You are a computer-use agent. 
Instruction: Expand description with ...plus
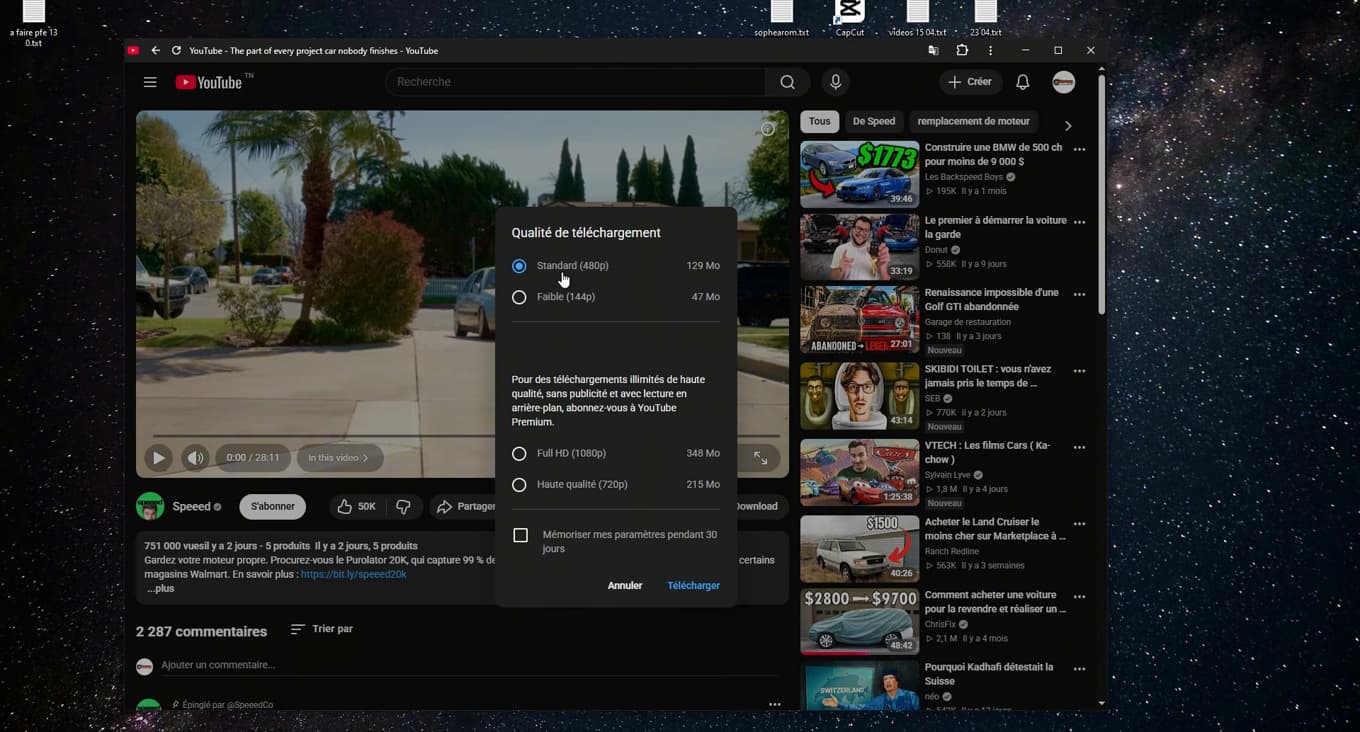pos(161,589)
